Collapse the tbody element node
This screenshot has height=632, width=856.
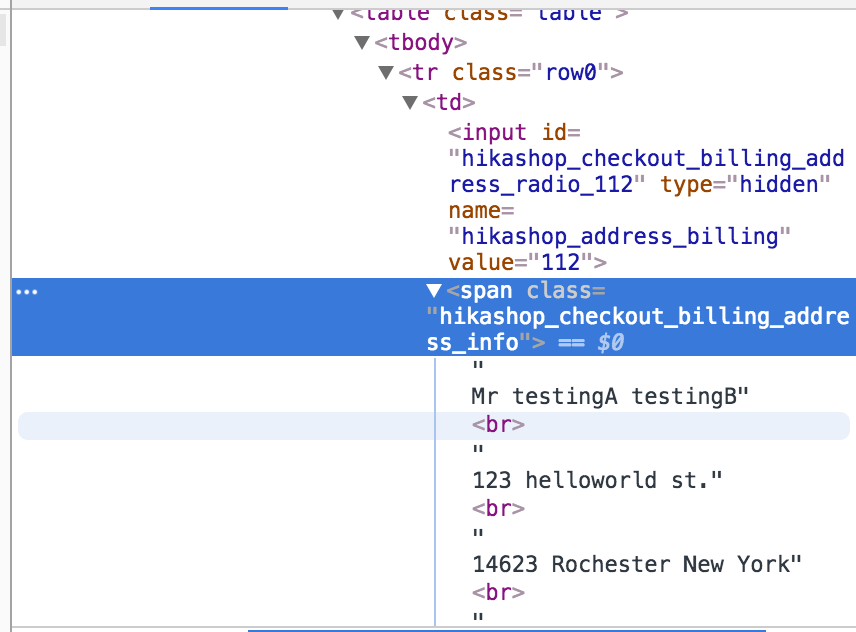[362, 43]
